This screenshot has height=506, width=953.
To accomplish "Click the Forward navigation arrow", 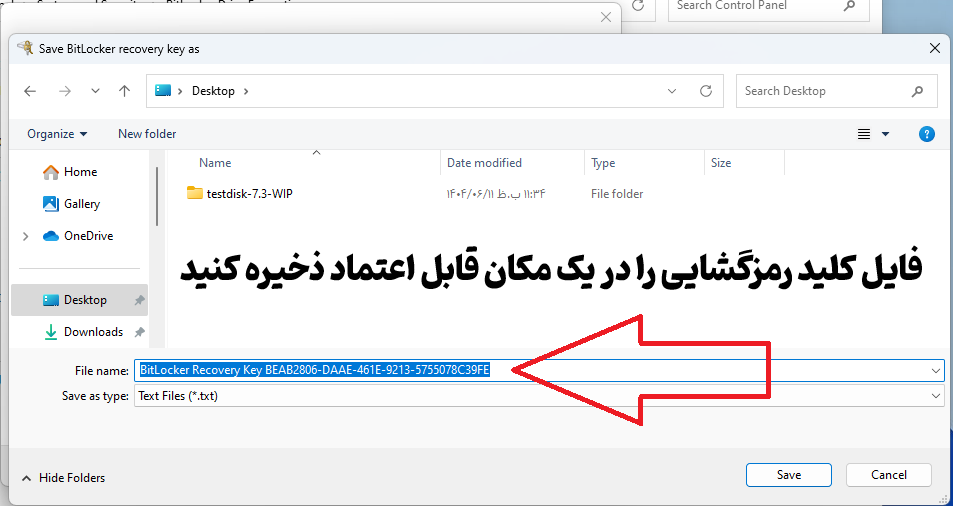I will click(x=65, y=91).
